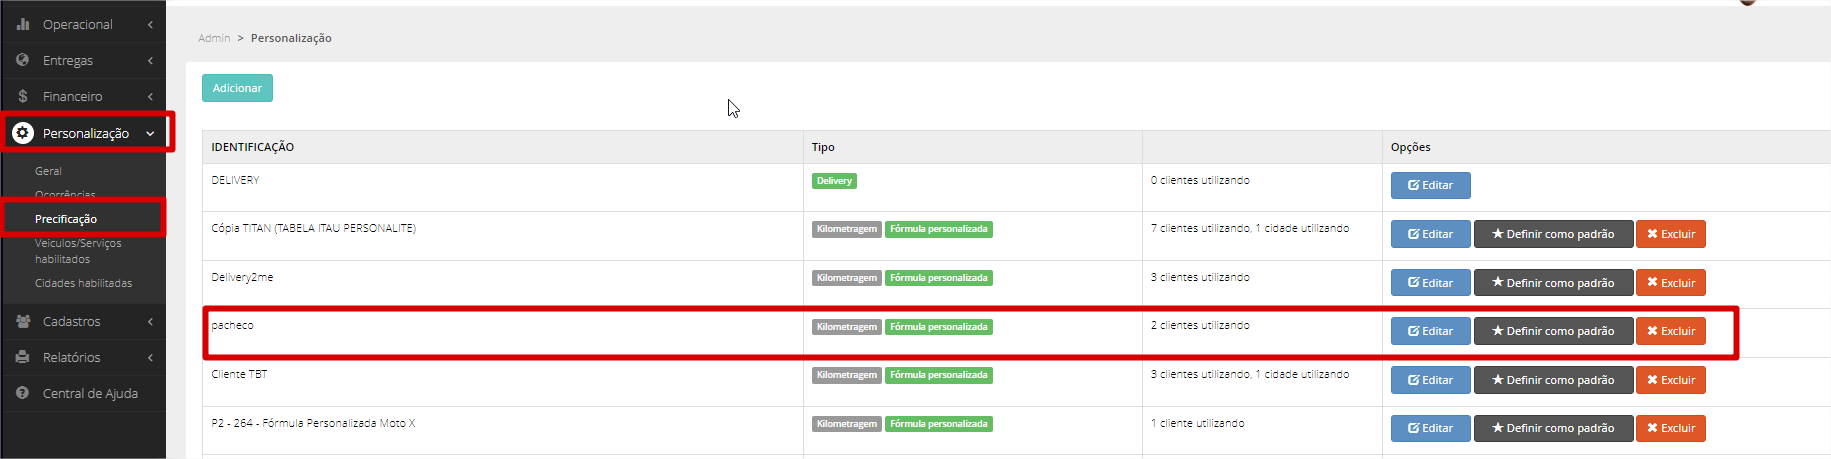
Task: Collapse the Personalização menu chevron
Action: (x=150, y=133)
